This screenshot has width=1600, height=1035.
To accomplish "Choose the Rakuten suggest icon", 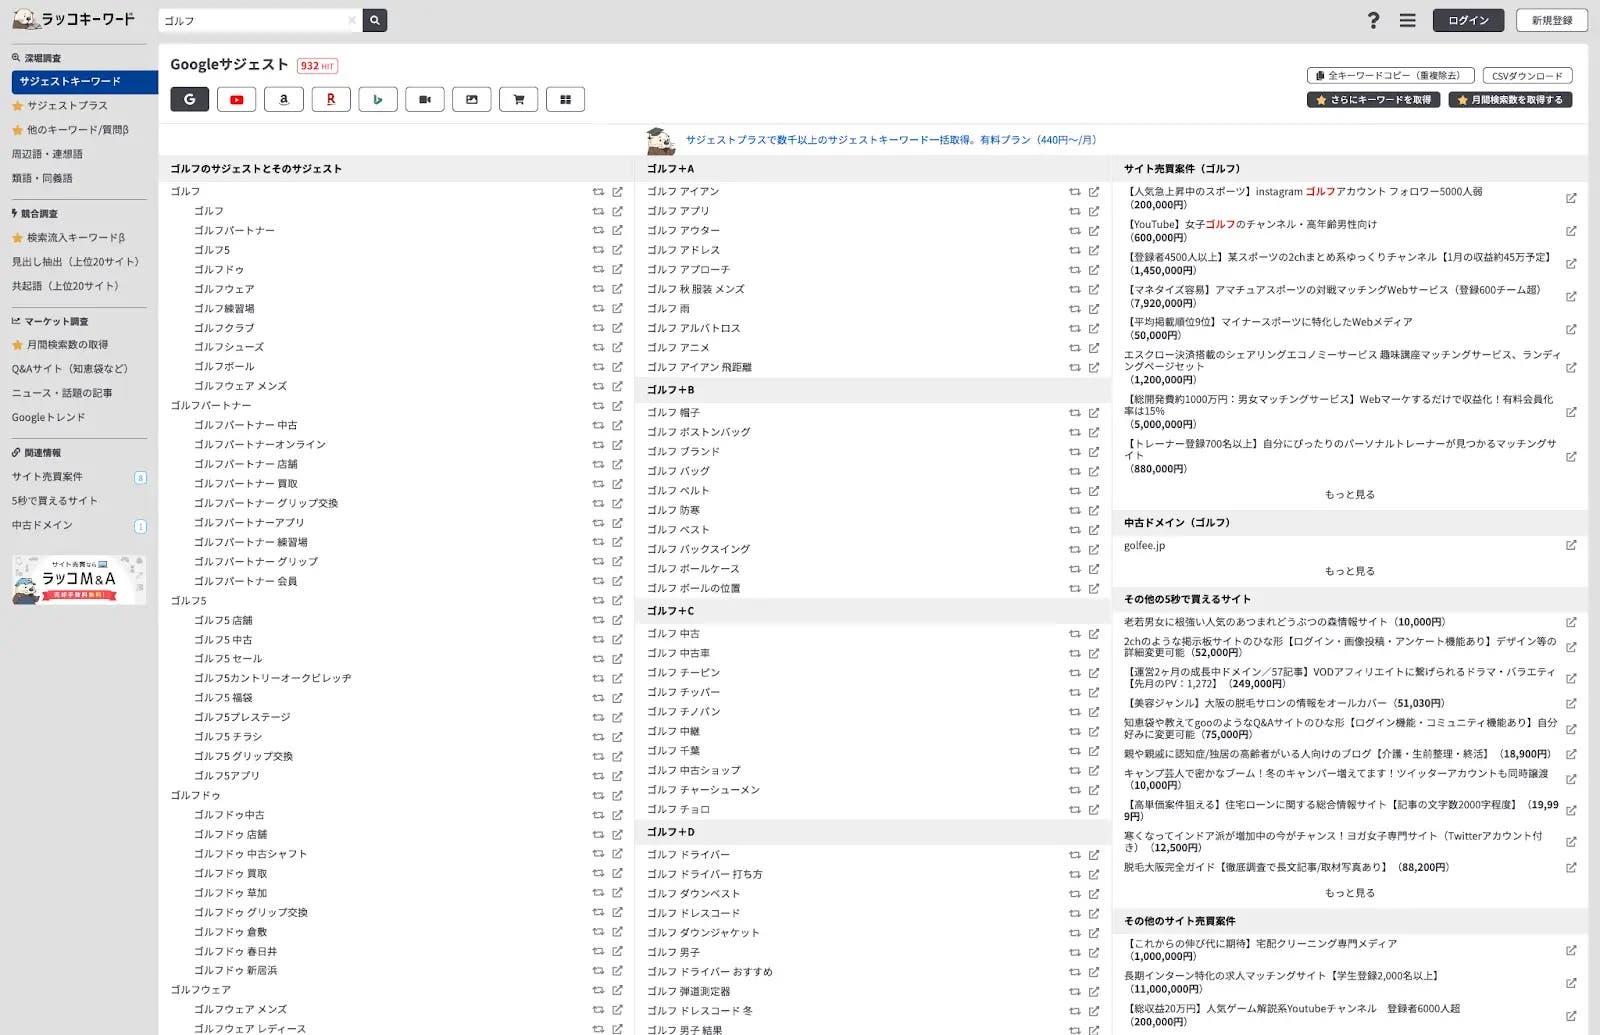I will point(330,99).
